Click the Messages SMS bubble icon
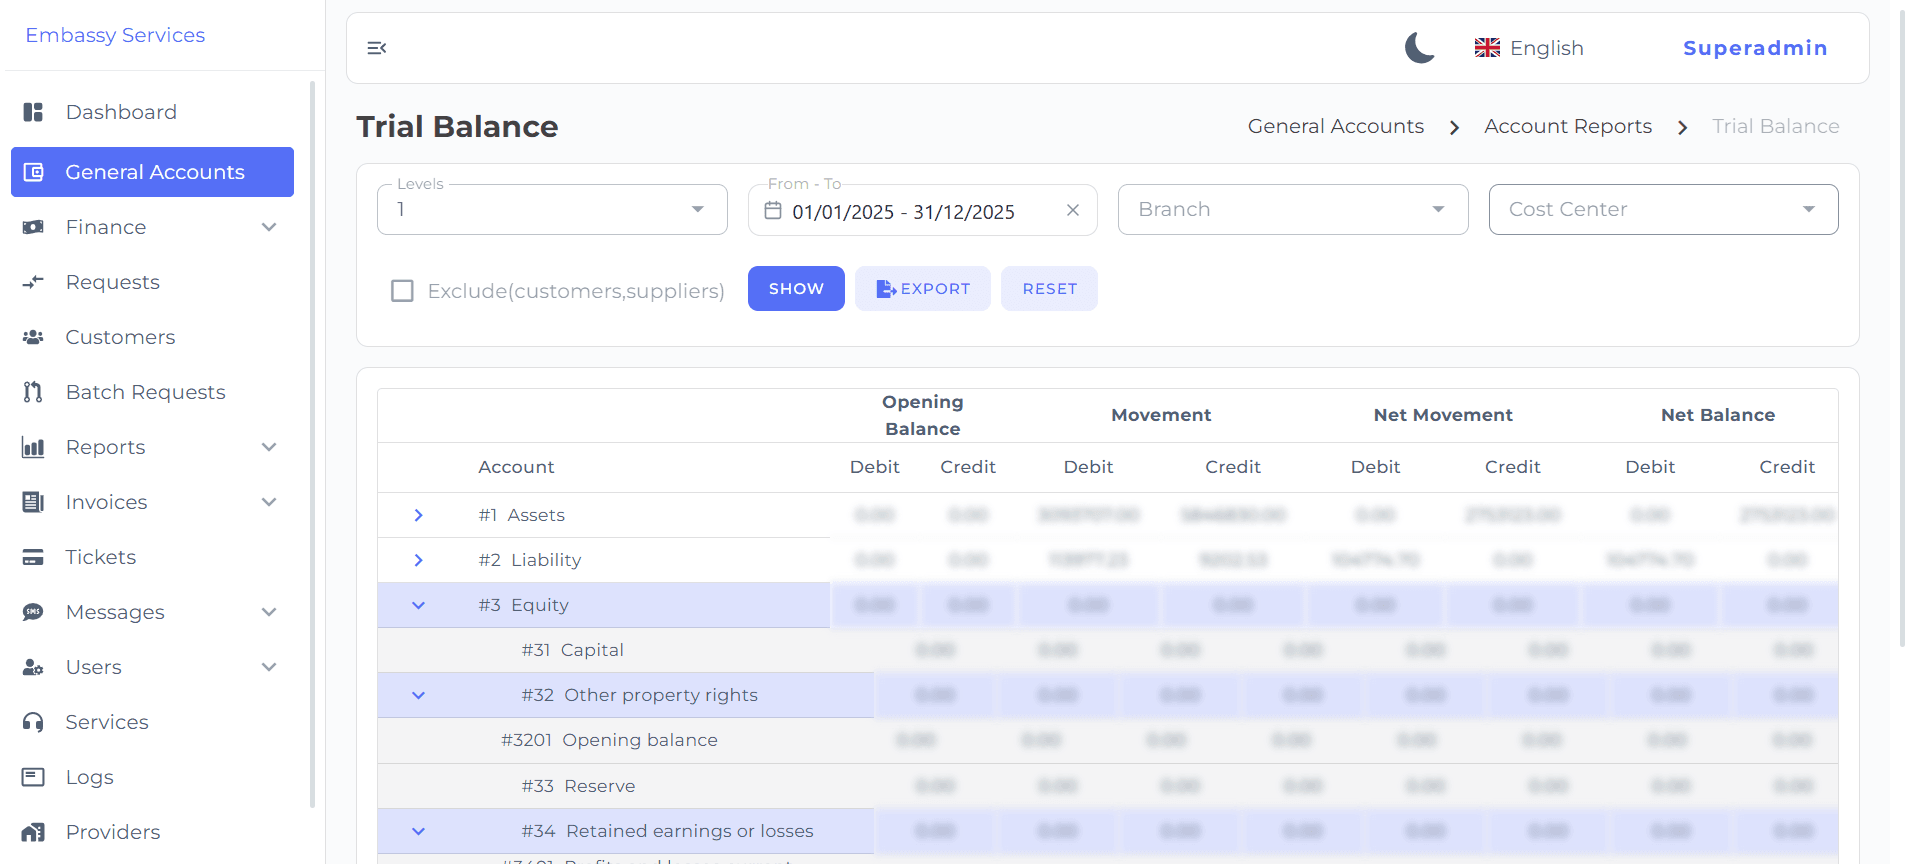This screenshot has height=864, width=1908. (x=33, y=612)
